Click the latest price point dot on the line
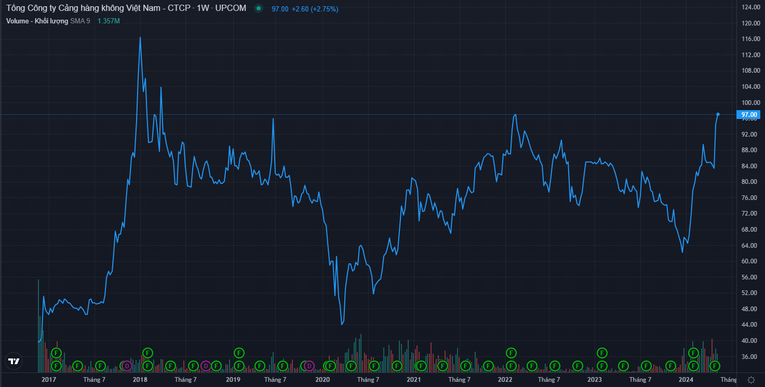Viewport: 765px width, 387px height. click(718, 114)
